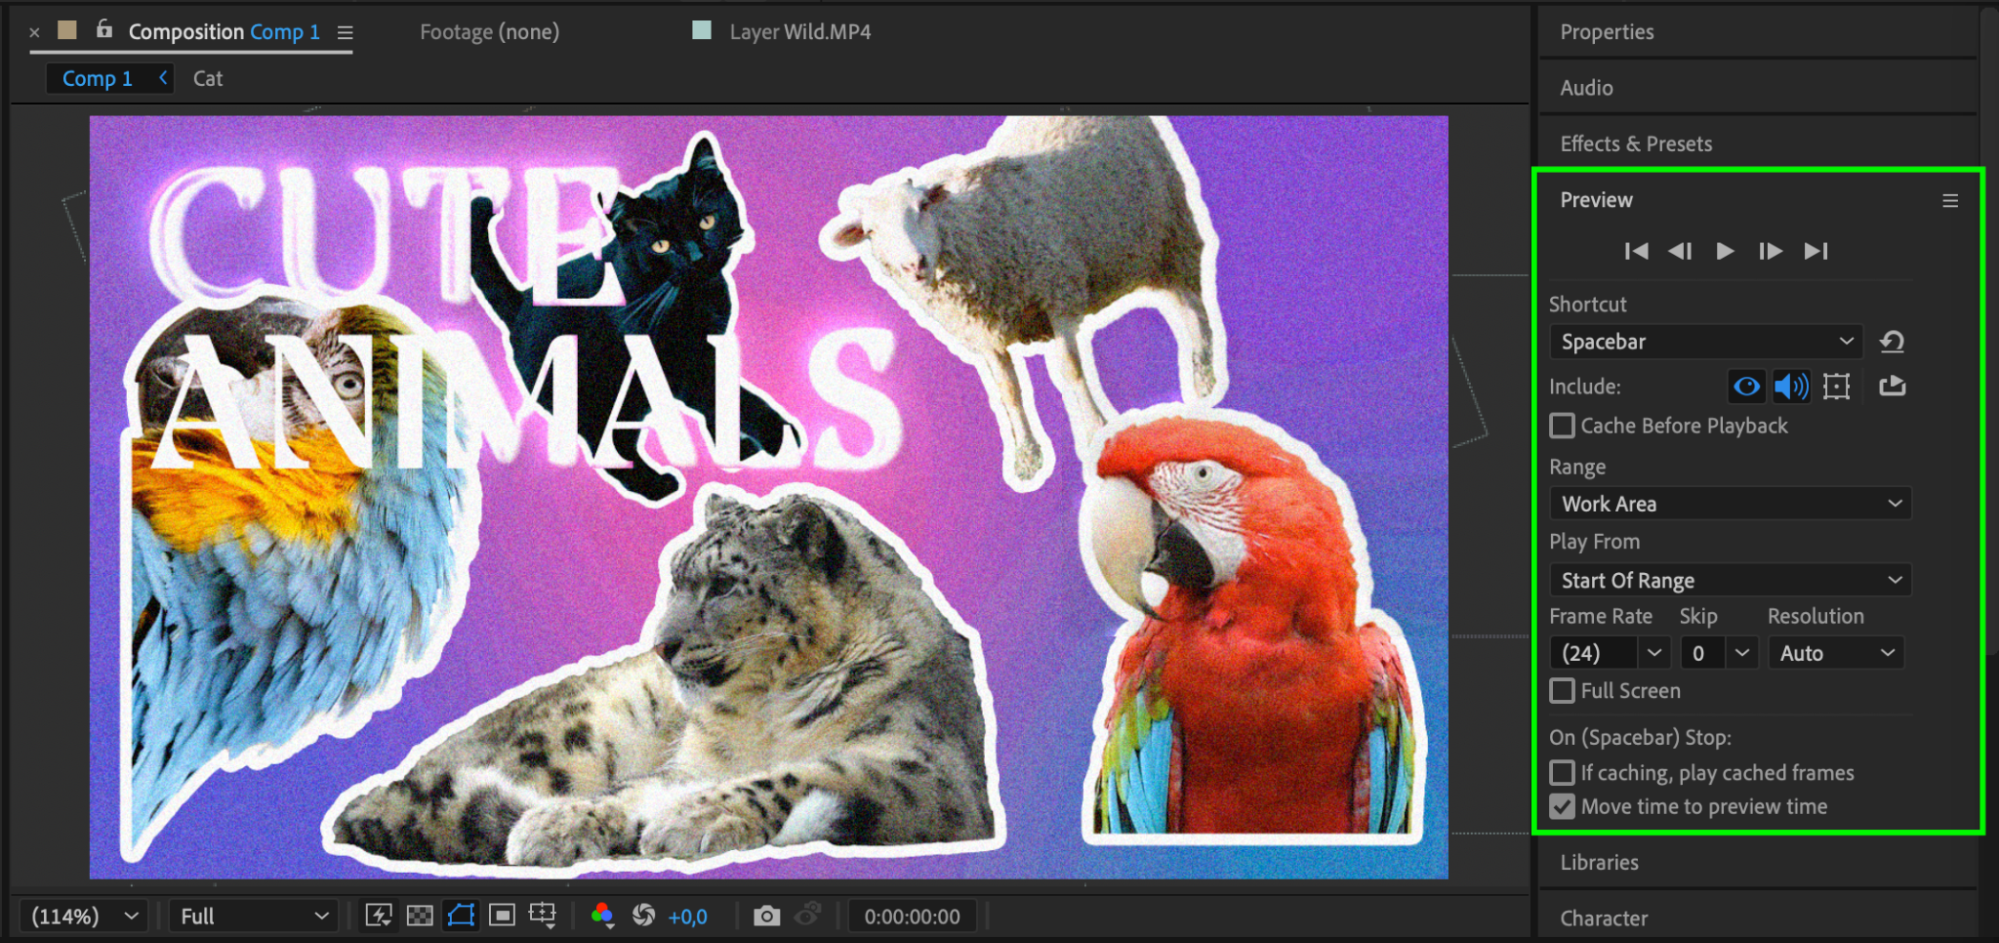
Task: Toggle video inclusion eye icon in Preview
Action: pos(1747,386)
